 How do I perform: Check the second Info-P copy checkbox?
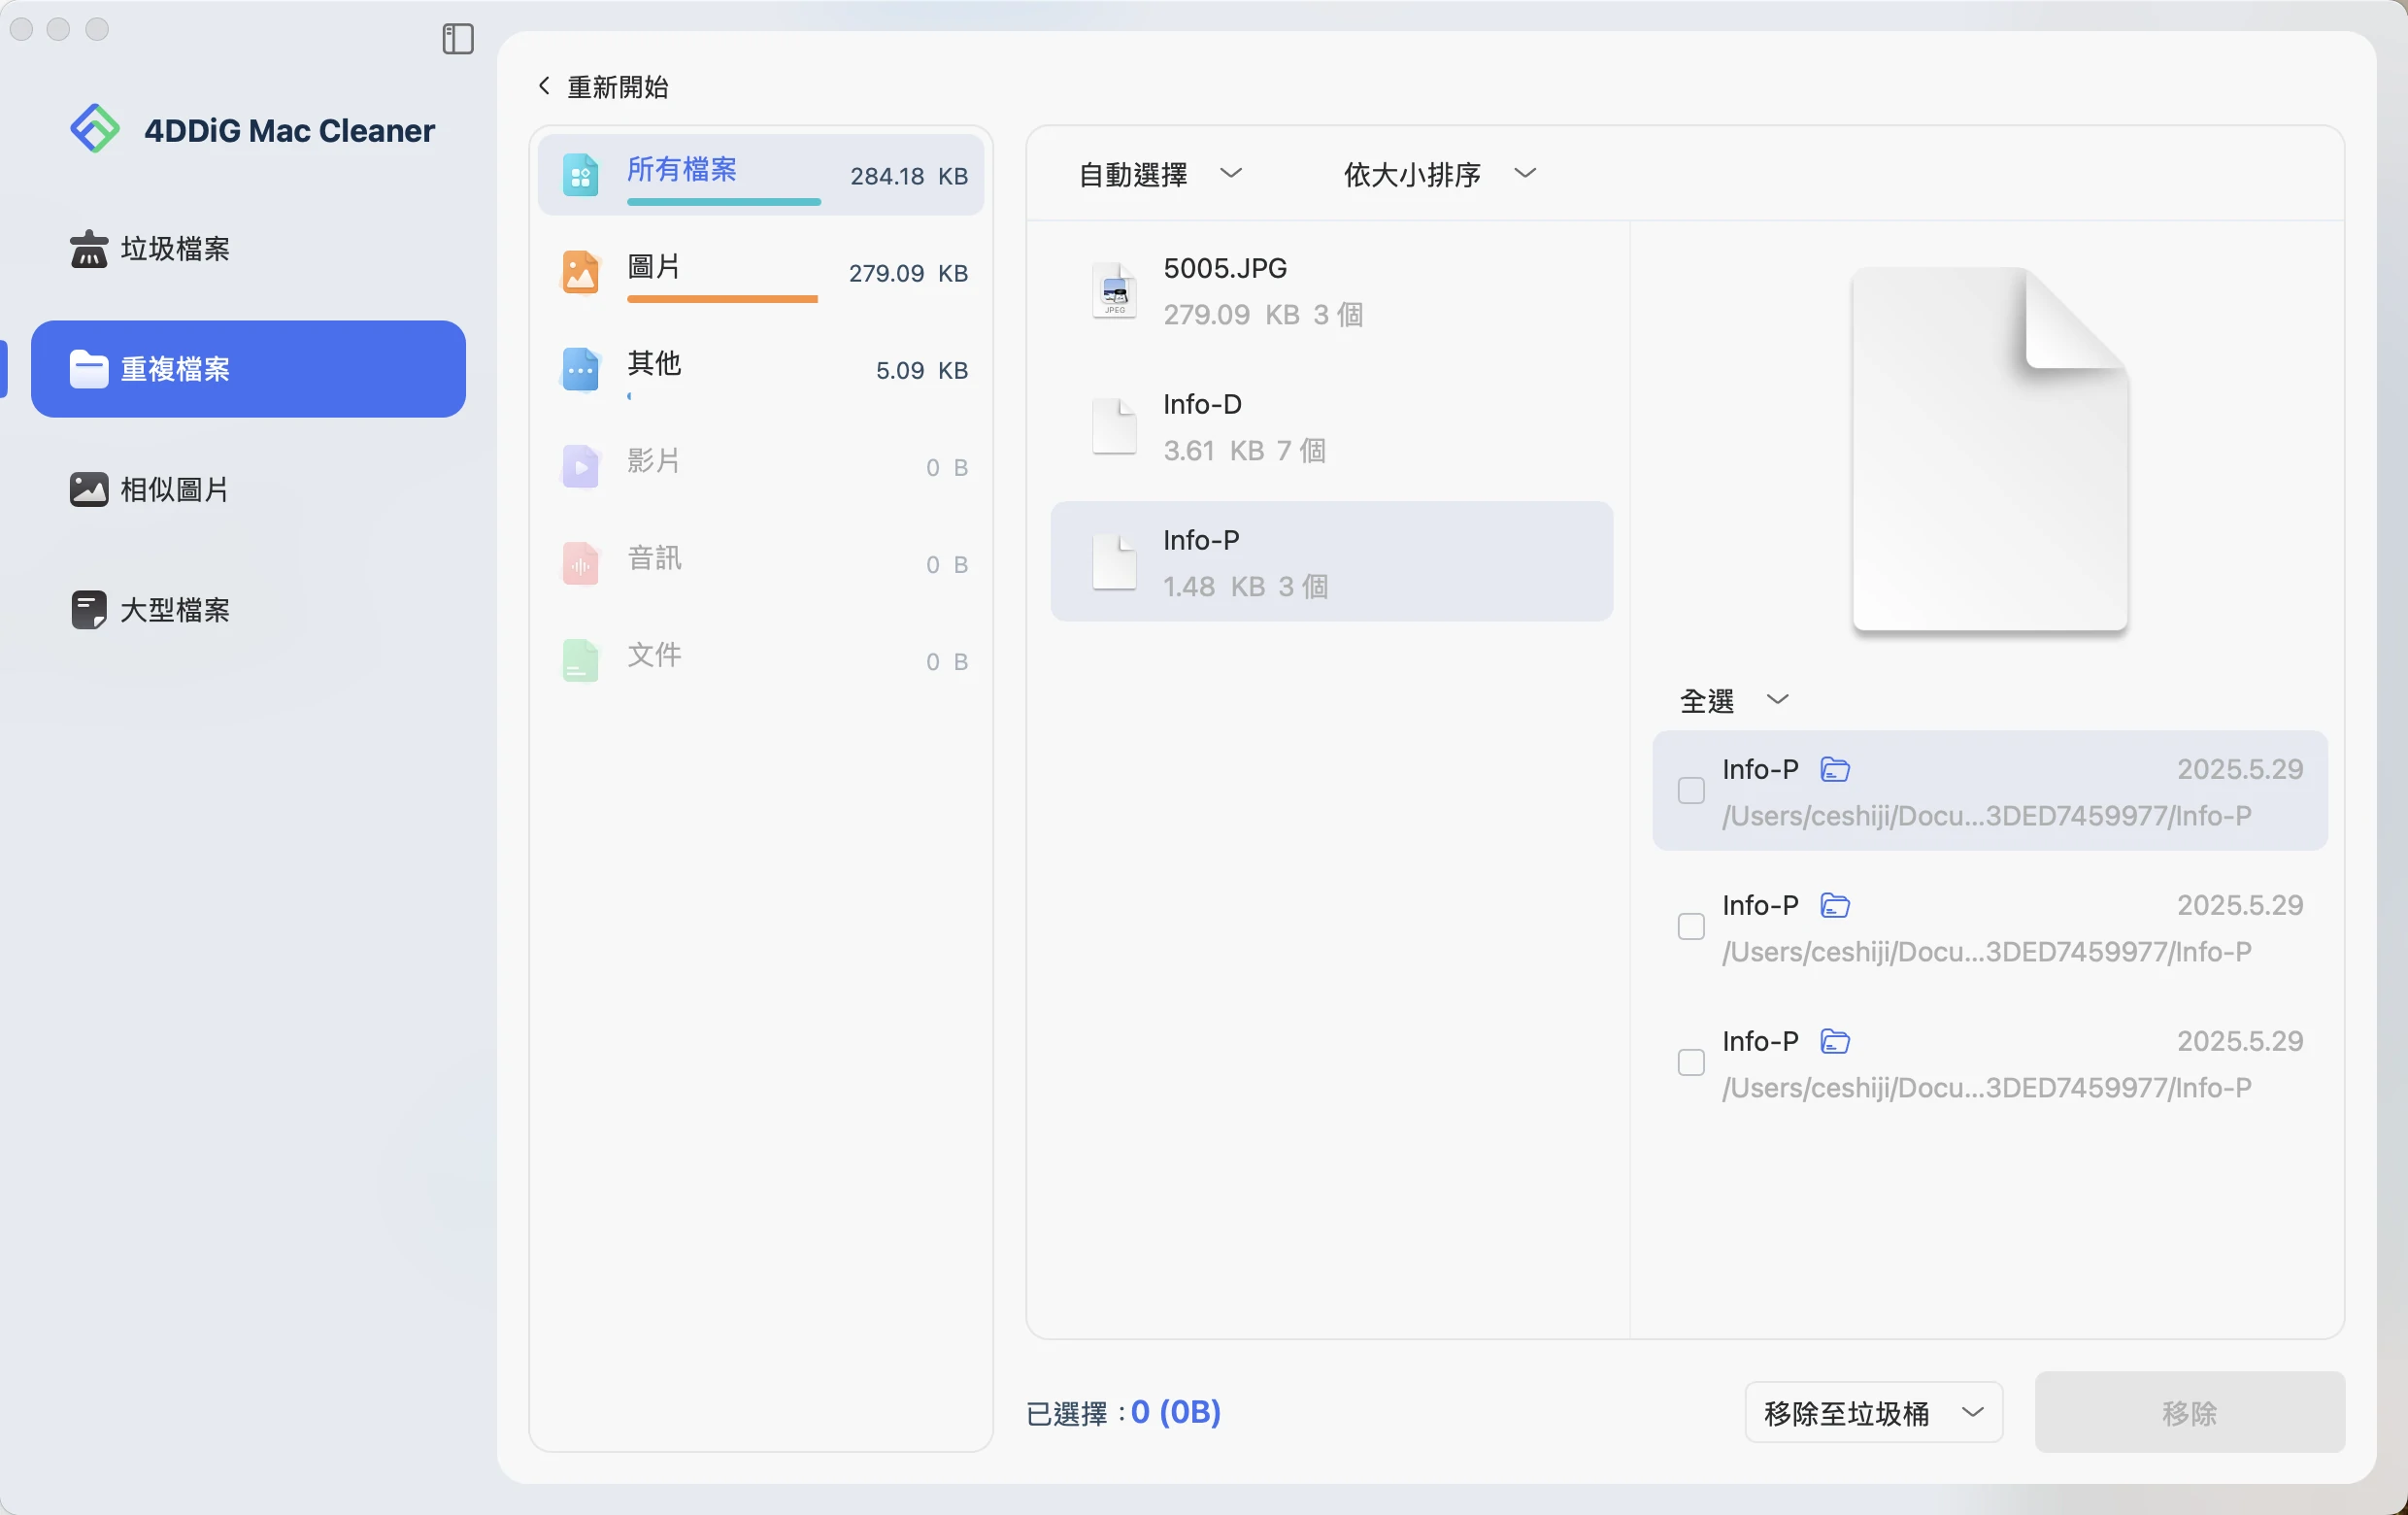click(x=1691, y=927)
